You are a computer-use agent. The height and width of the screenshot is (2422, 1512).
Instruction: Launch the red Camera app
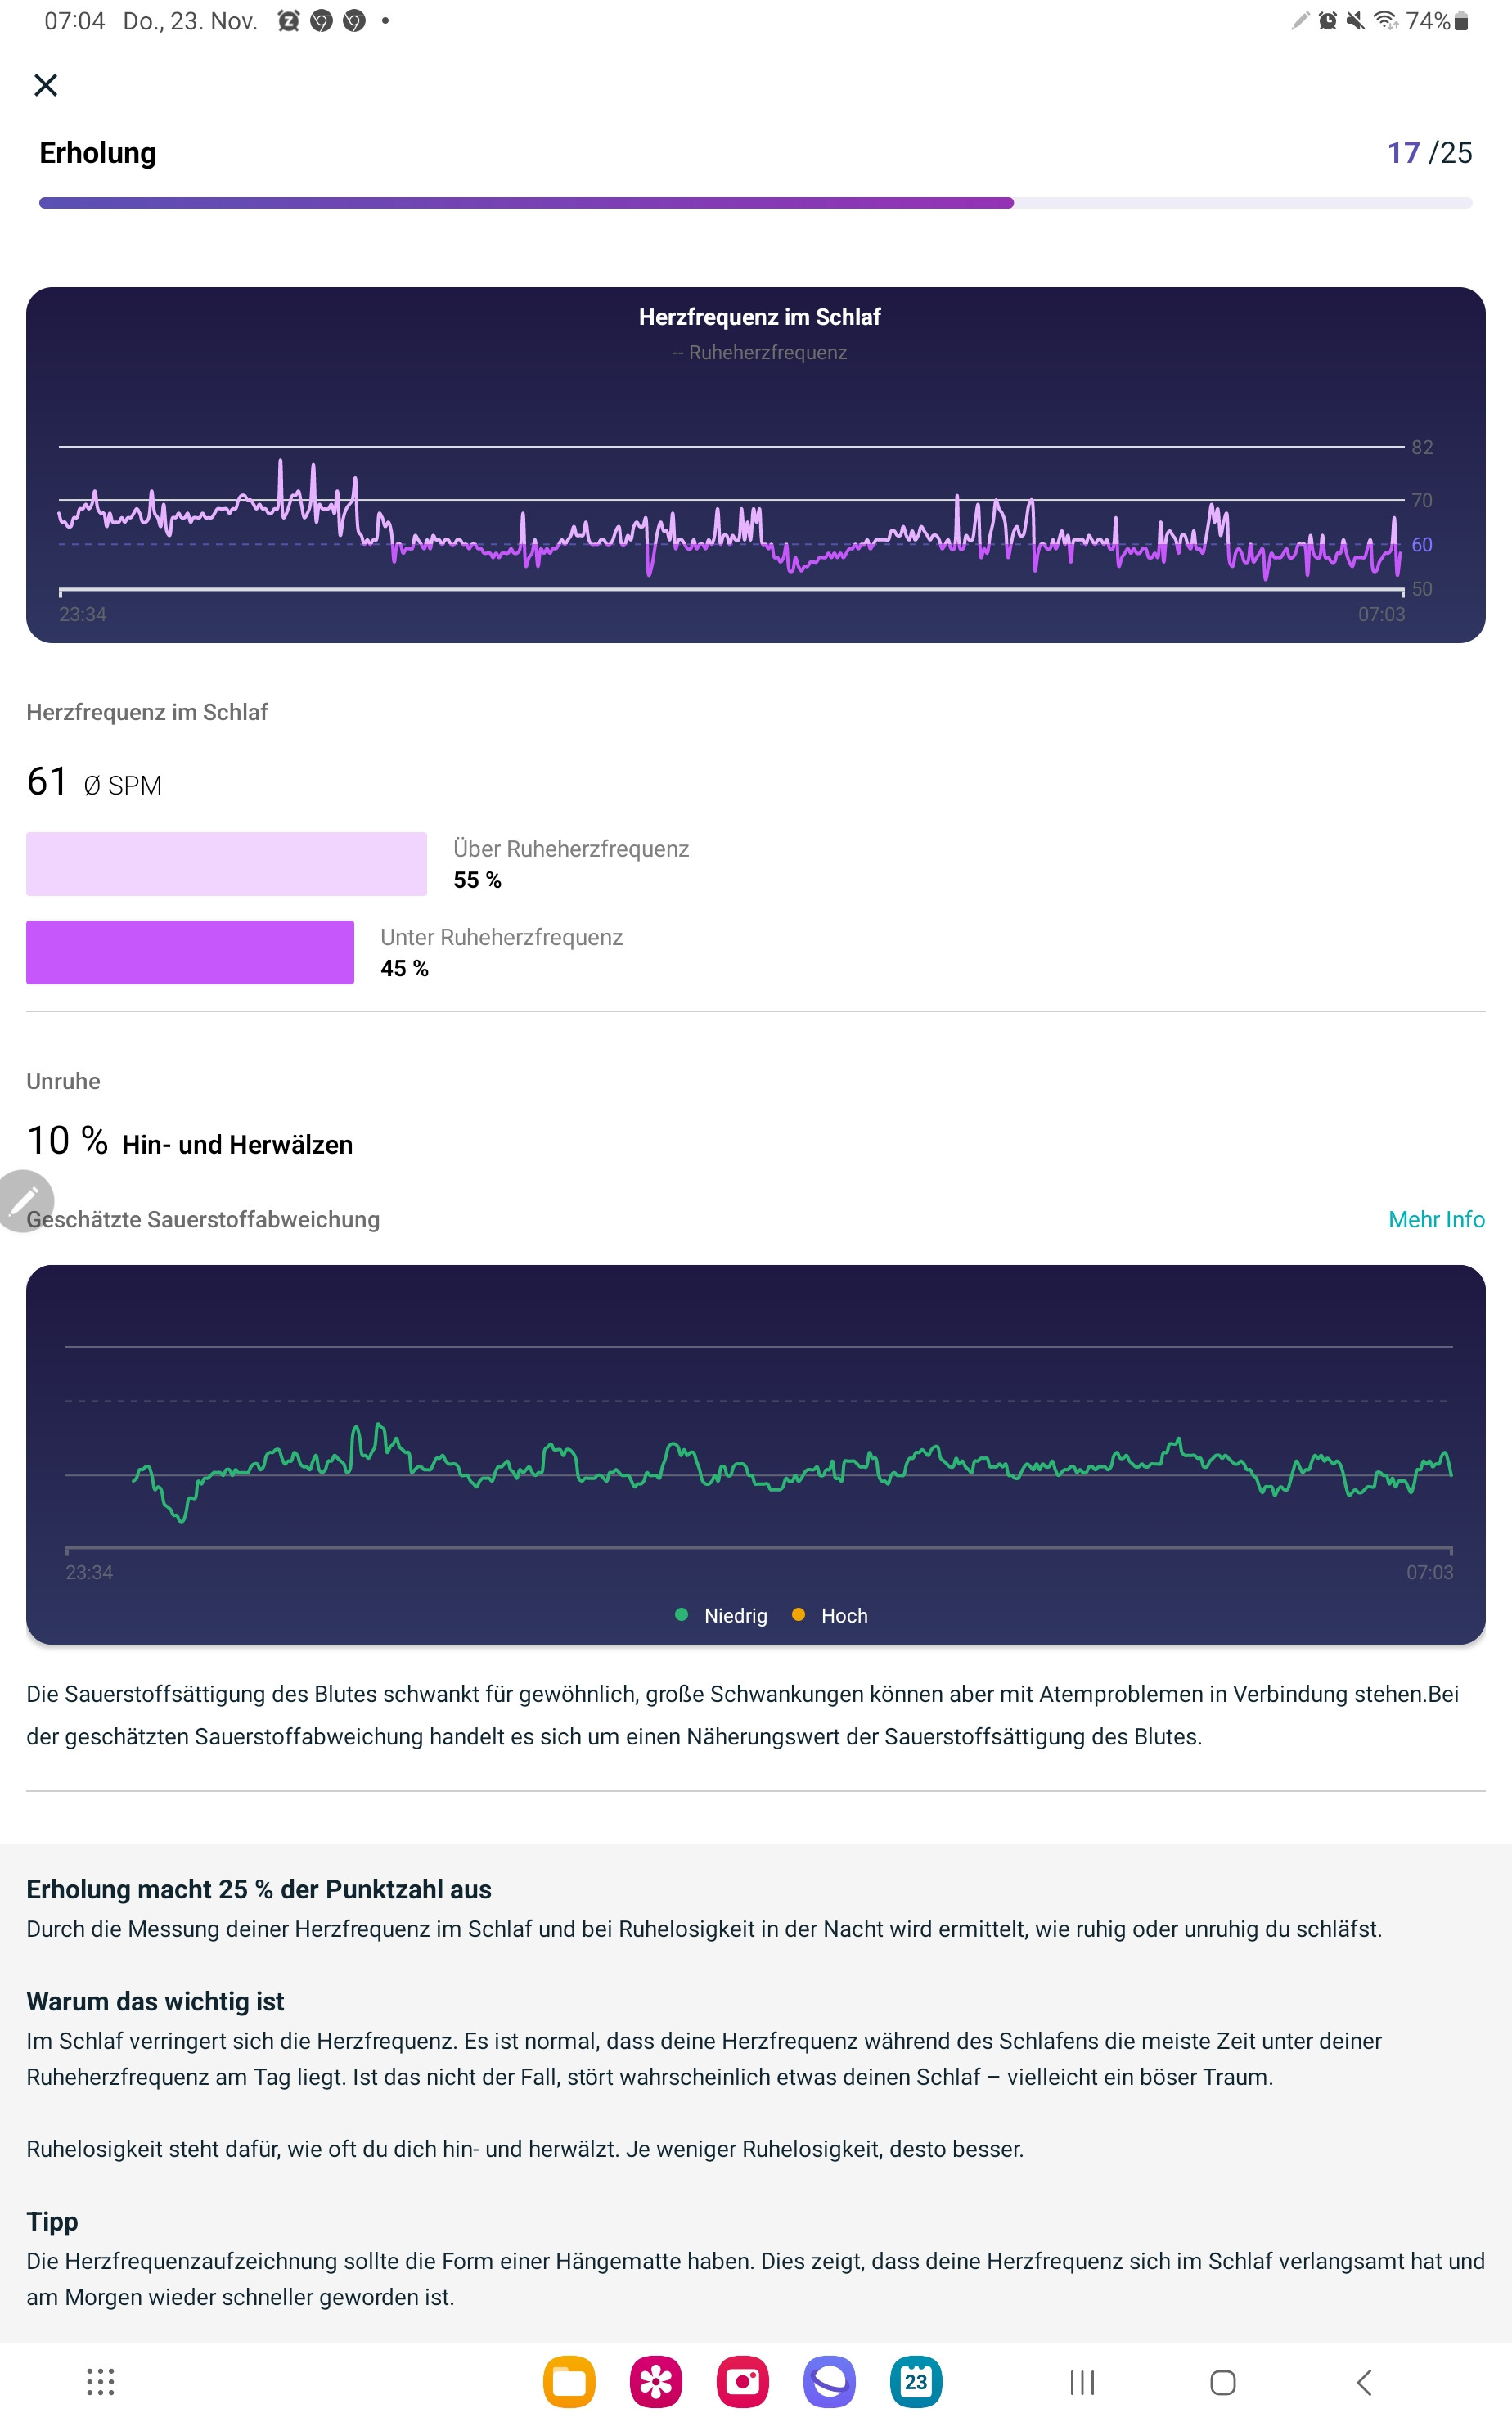tap(742, 2381)
